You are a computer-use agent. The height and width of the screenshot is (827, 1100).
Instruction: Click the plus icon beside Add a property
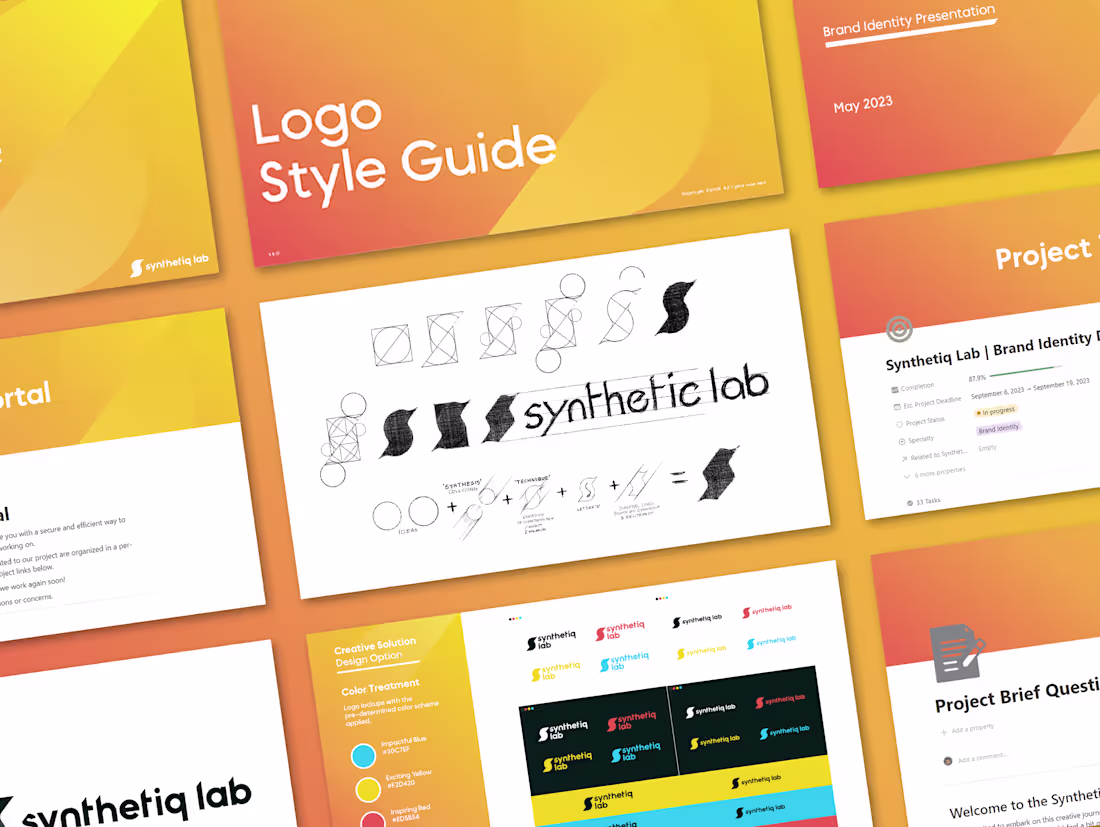point(944,732)
